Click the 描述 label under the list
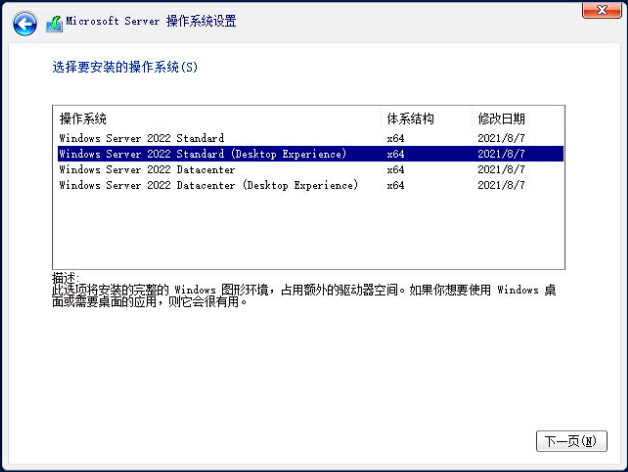Screen dimensions: 628x472 pos(64,277)
